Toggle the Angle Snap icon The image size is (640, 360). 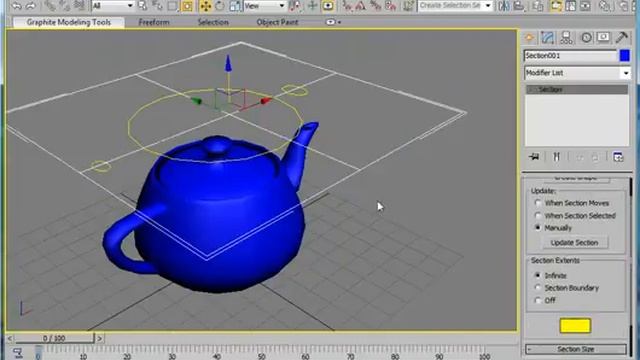361,6
